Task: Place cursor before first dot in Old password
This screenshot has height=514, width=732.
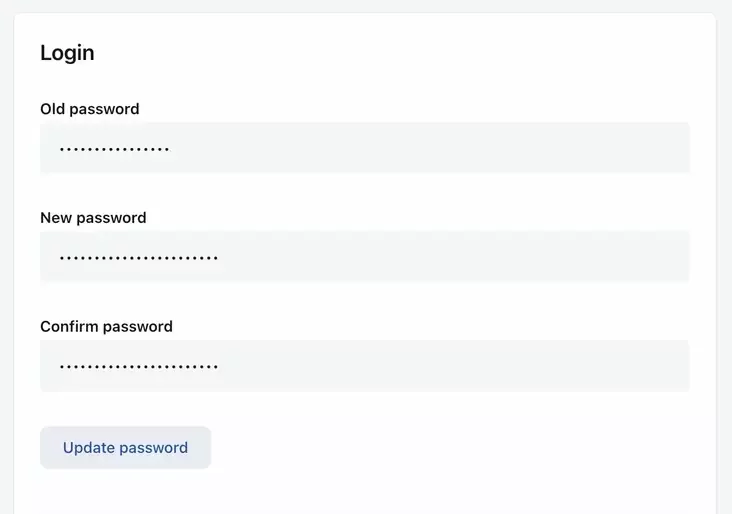Action: tap(57, 150)
